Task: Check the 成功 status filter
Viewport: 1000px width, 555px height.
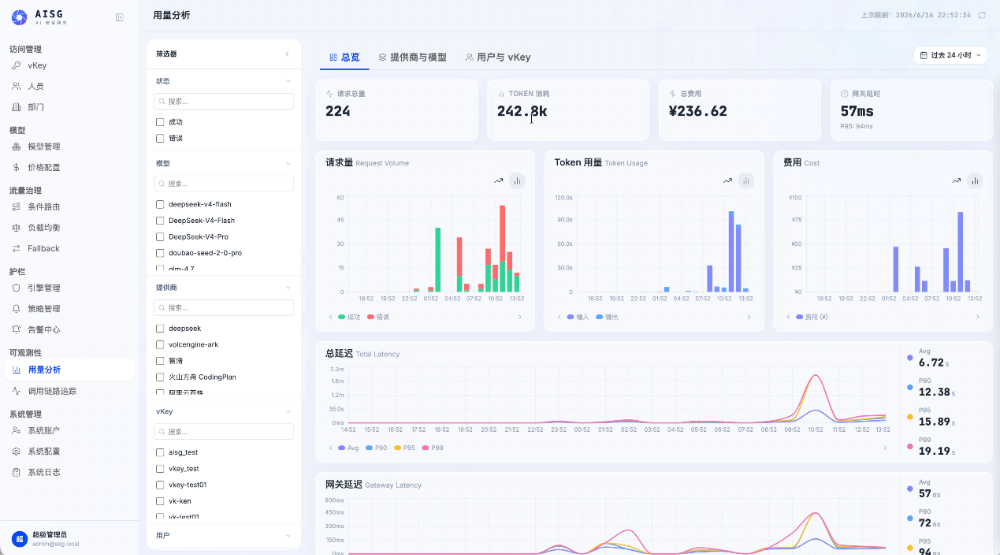Action: [160, 122]
